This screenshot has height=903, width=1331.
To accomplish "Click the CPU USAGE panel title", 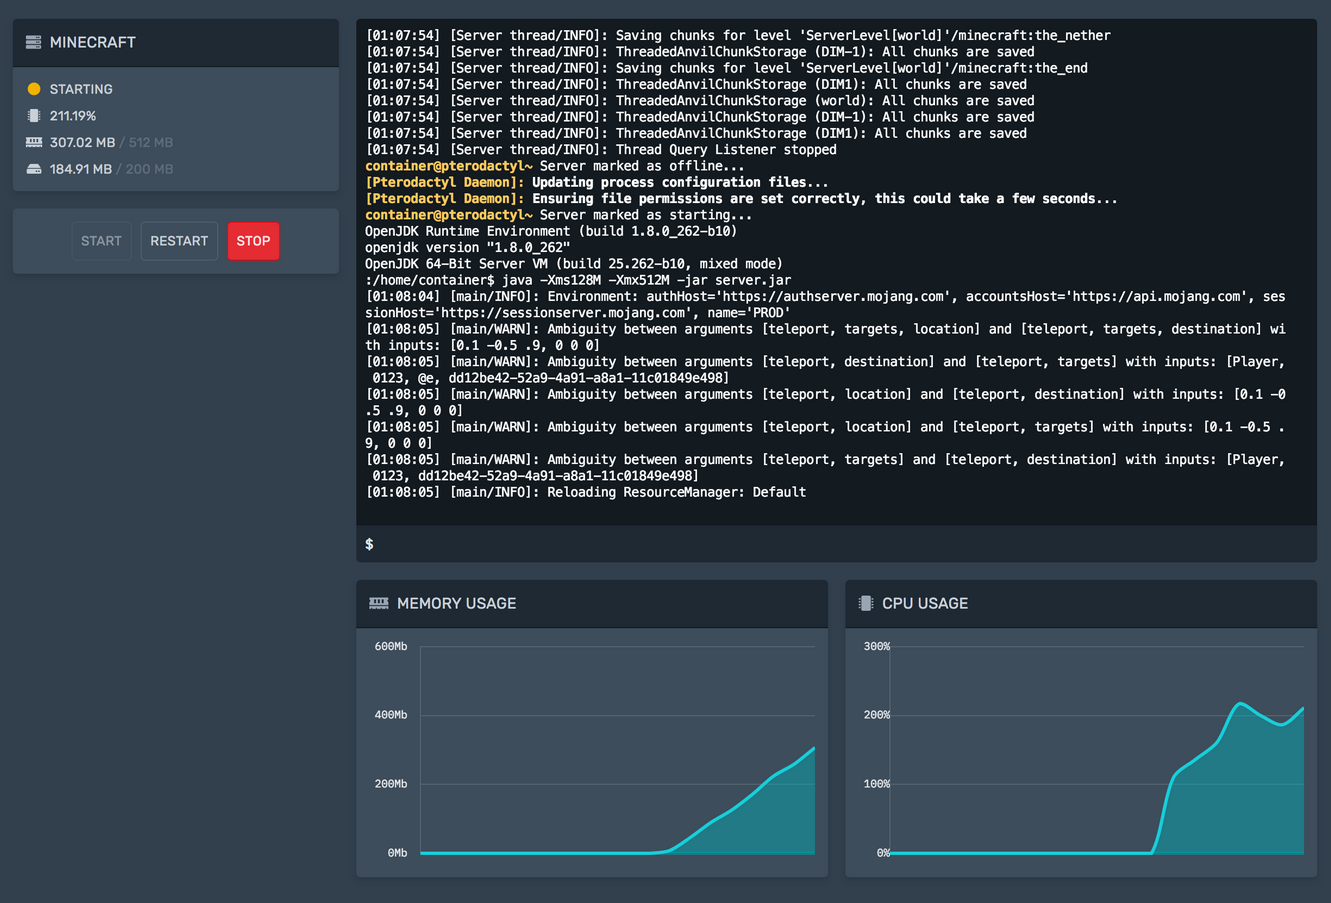I will tap(924, 603).
